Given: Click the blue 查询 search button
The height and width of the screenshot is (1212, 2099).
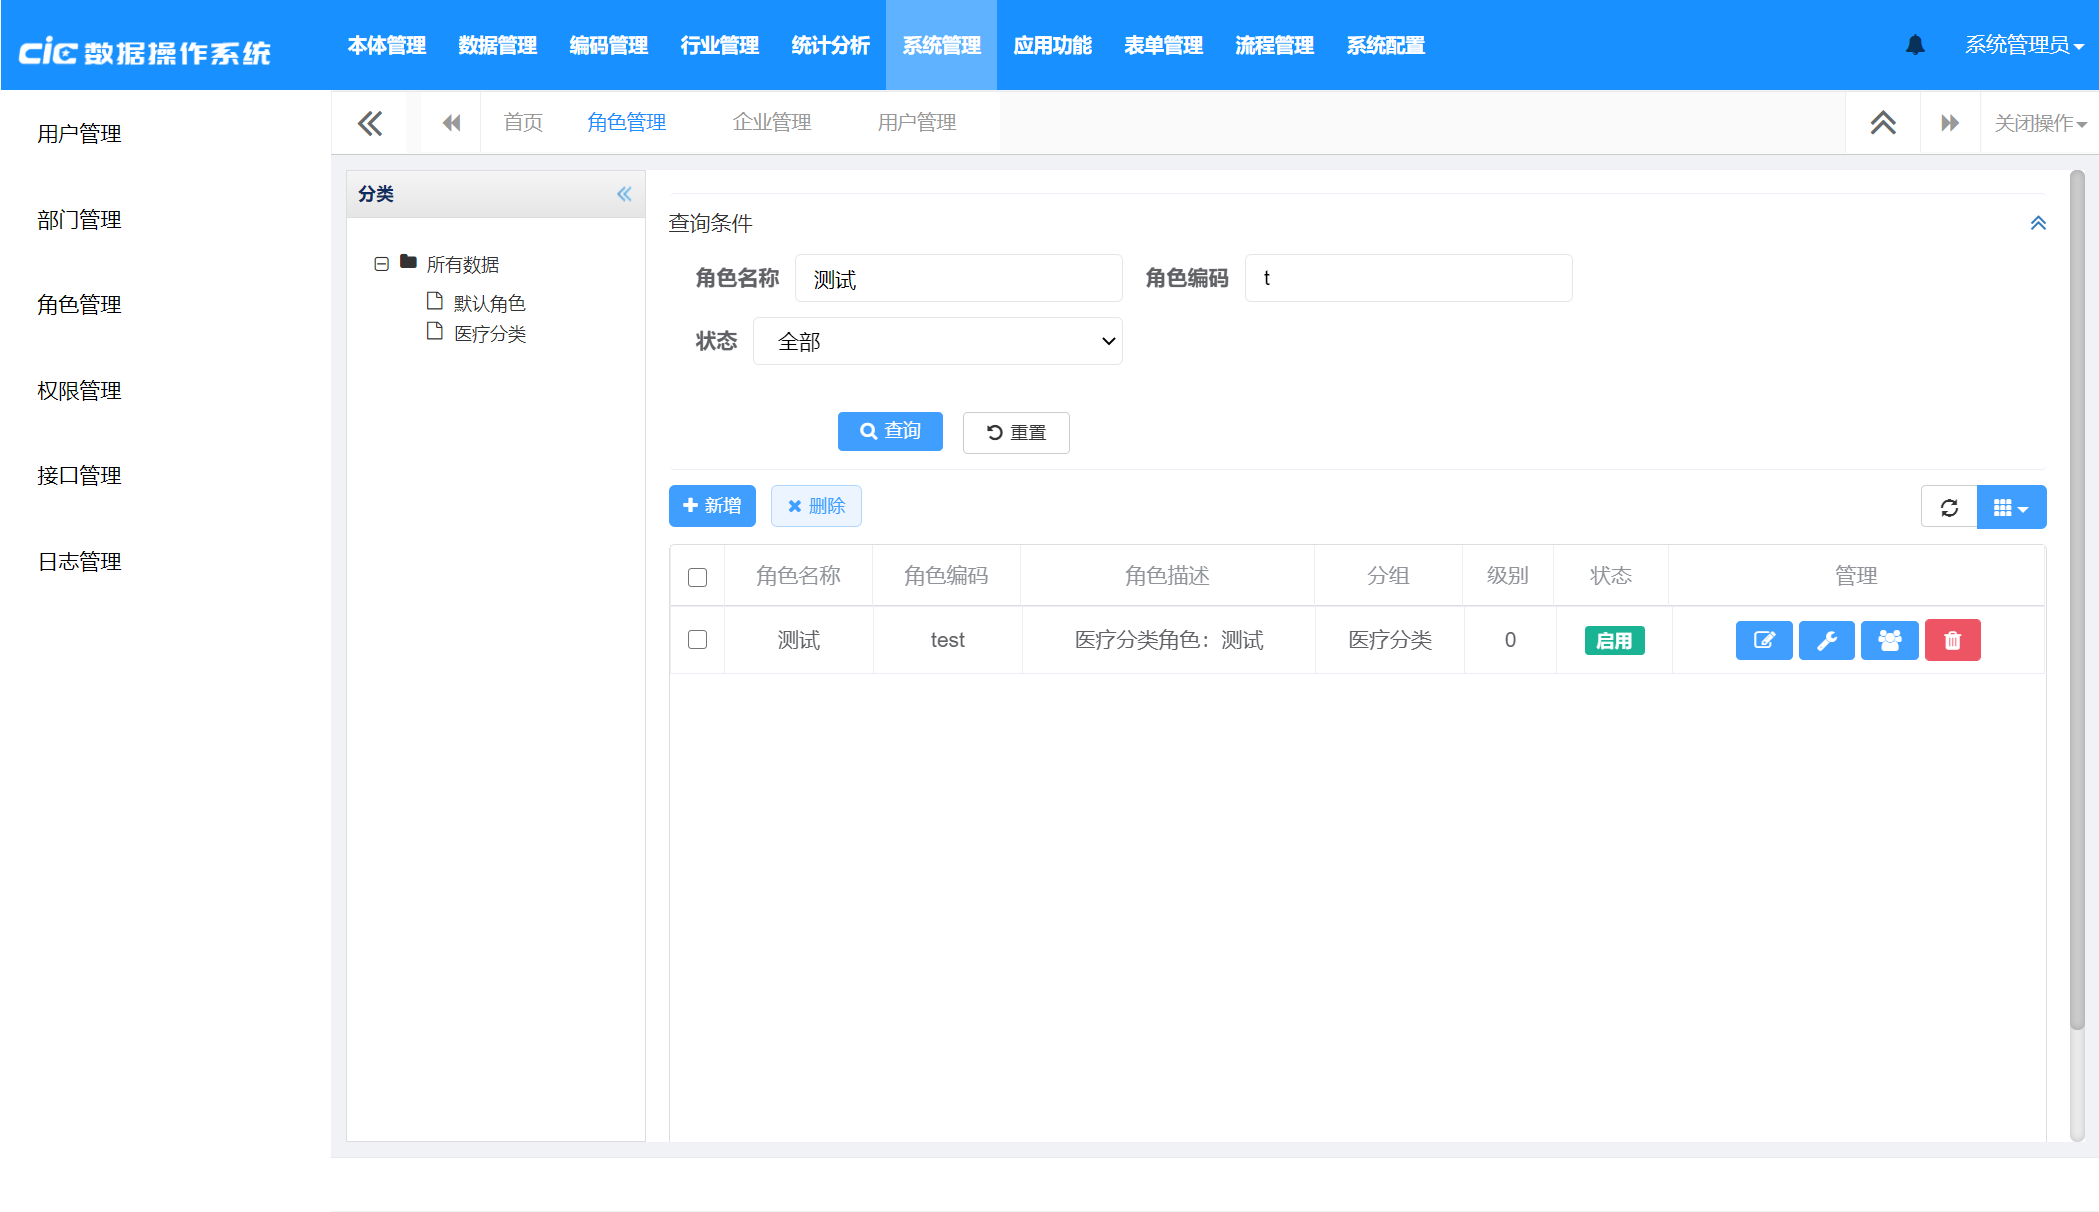Looking at the screenshot, I should 890,431.
